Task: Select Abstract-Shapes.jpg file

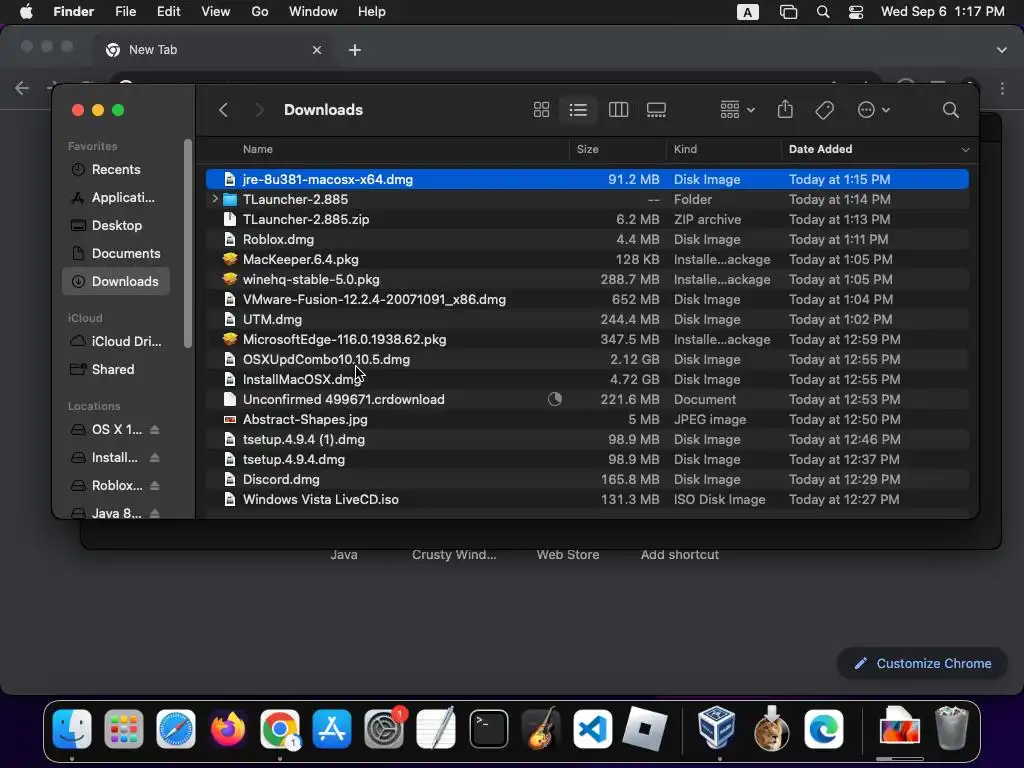Action: coord(587,419)
